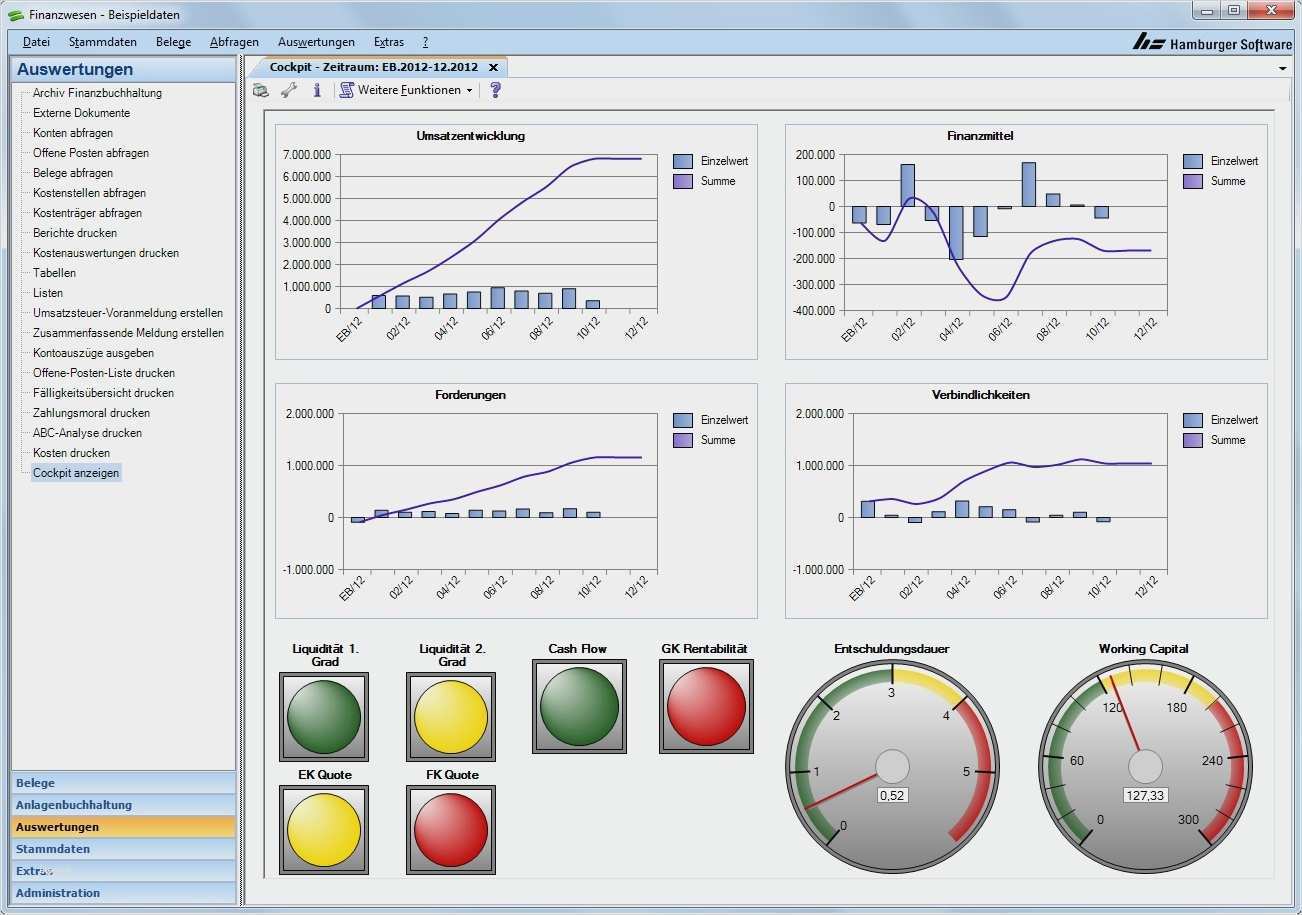Open the Belege menu in the menu bar
This screenshot has width=1302, height=915.
click(174, 42)
